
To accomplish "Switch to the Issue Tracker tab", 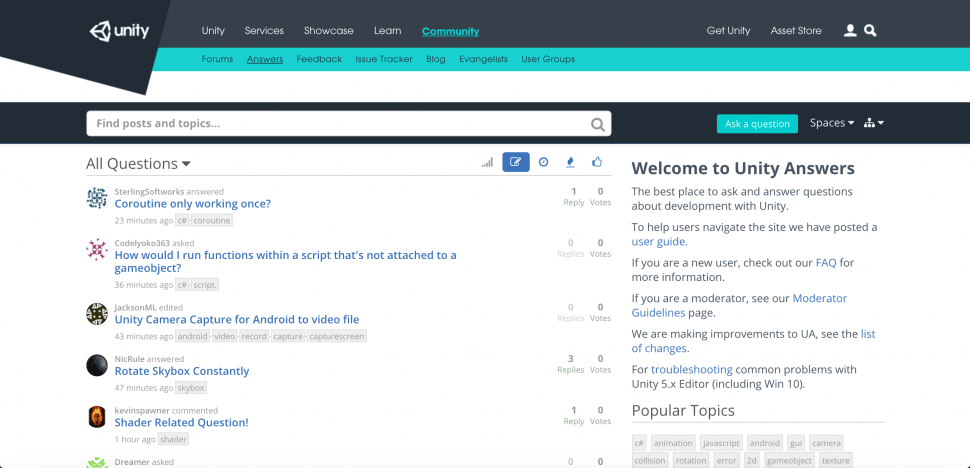I will tap(384, 59).
